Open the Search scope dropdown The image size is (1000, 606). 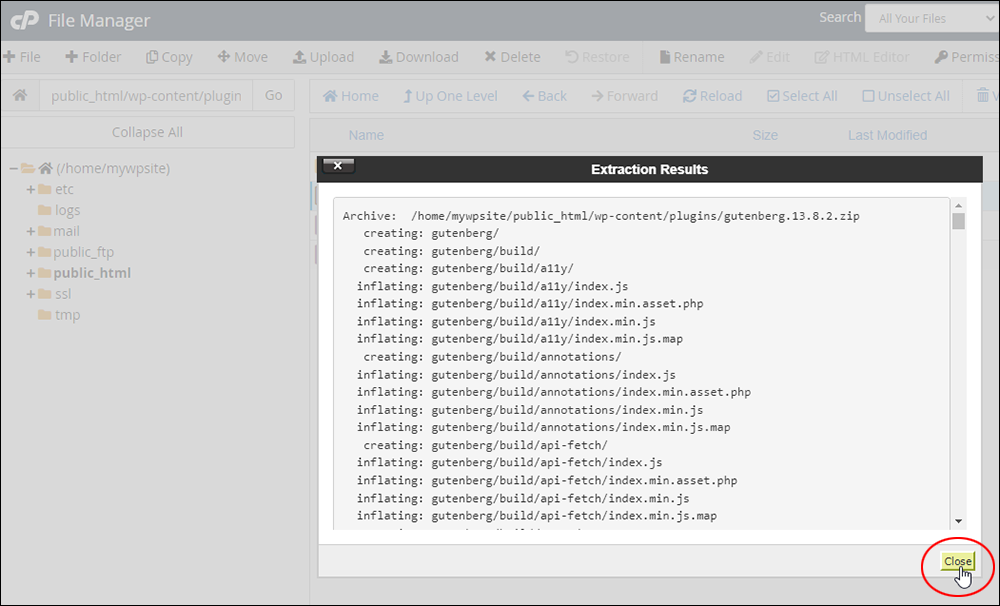pyautogui.click(x=932, y=18)
